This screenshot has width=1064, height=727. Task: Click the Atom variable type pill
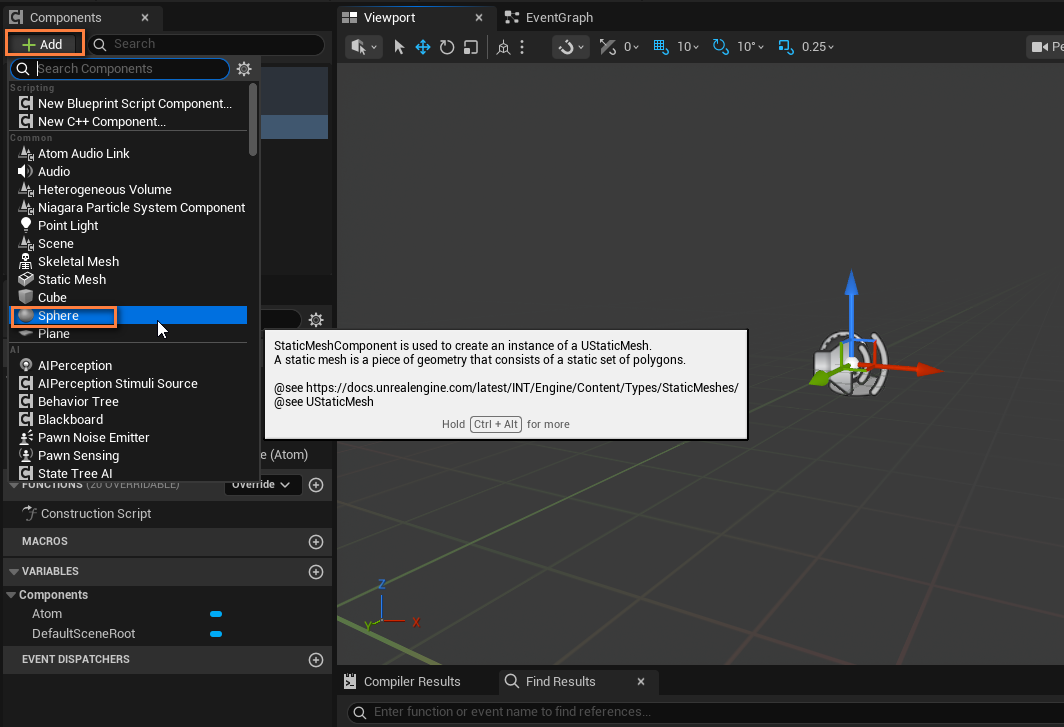pyautogui.click(x=216, y=614)
